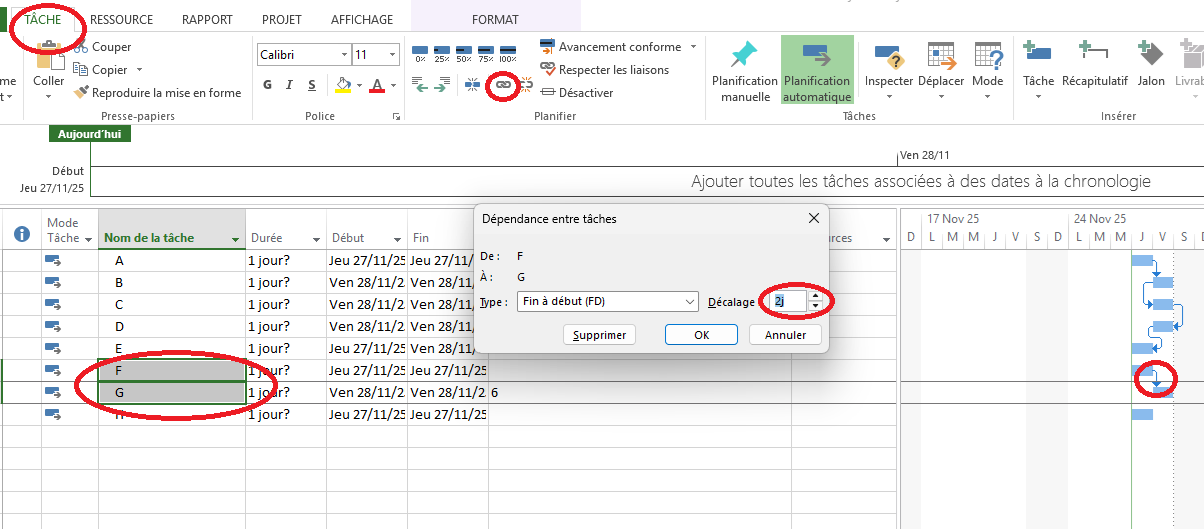Viewport: 1204px width, 529px height.
Task: Open font color dropdown arrow
Action: (x=394, y=85)
